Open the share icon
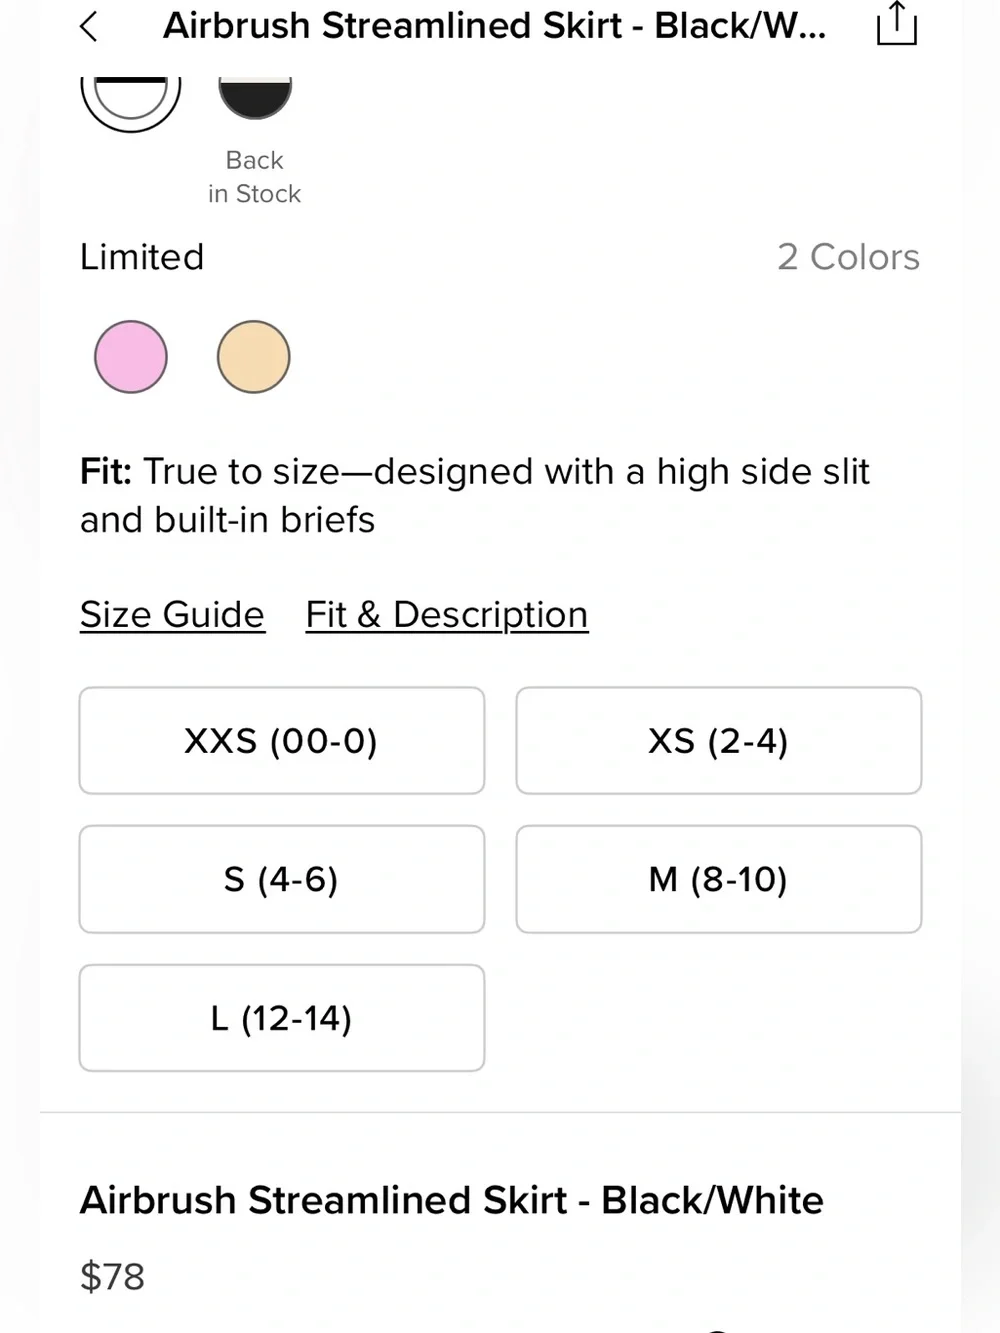The height and width of the screenshot is (1333, 1000). click(896, 24)
